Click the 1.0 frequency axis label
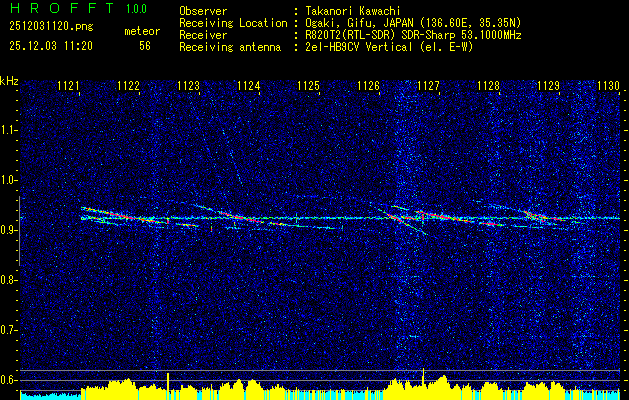629x400 pixels. pyautogui.click(x=7, y=181)
